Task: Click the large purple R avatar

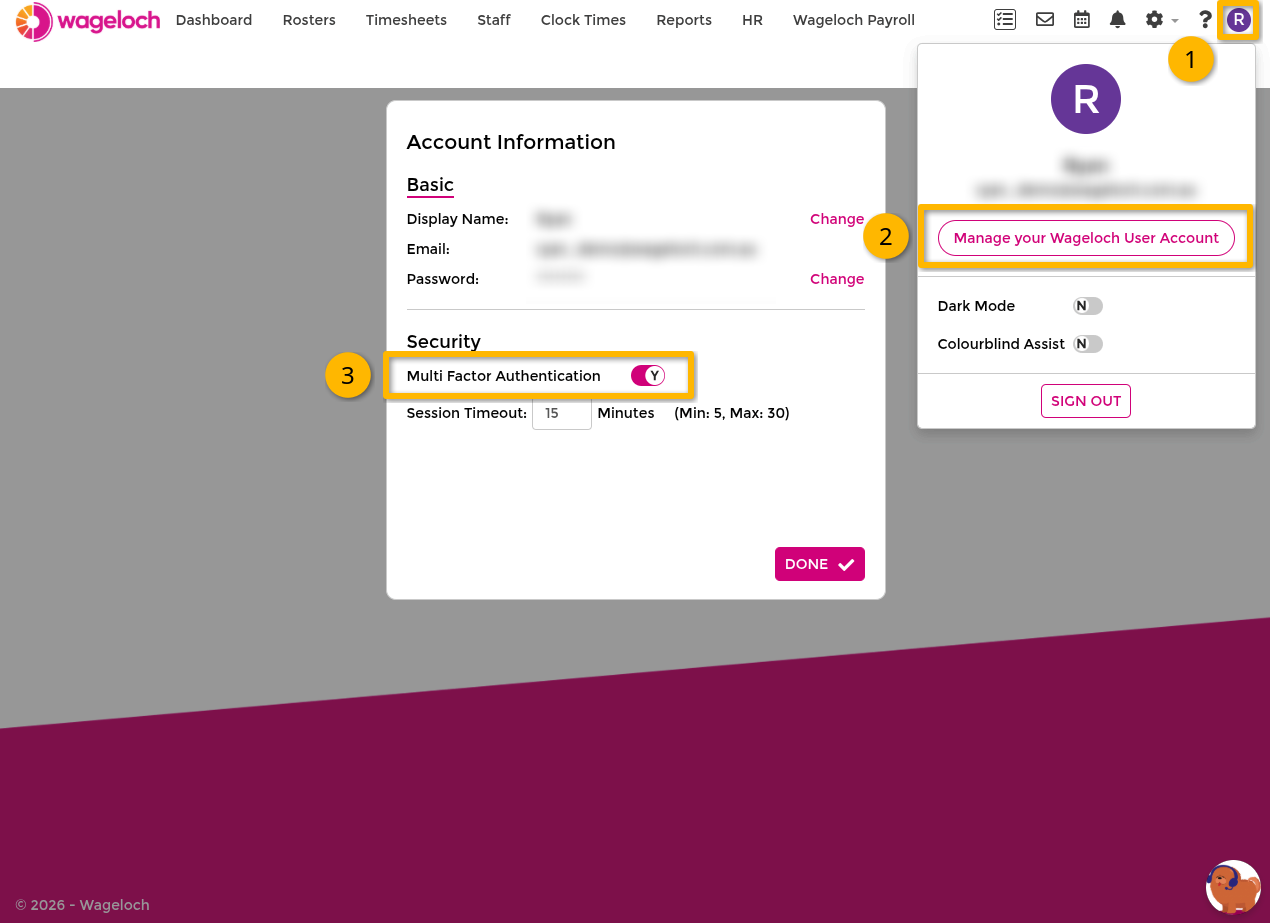Action: pyautogui.click(x=1086, y=99)
